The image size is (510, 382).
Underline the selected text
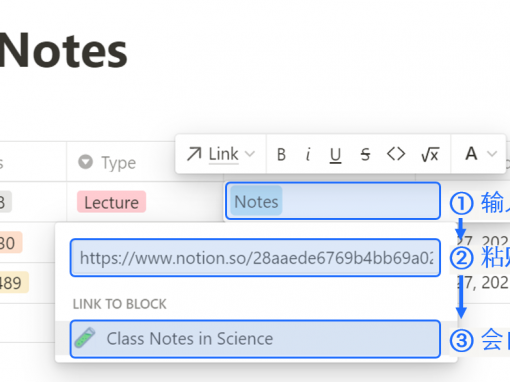pos(335,155)
